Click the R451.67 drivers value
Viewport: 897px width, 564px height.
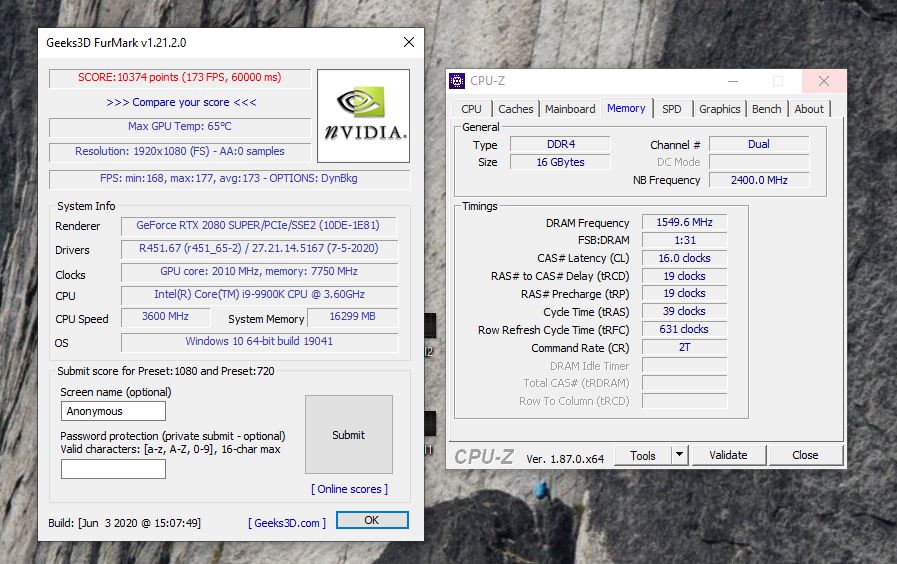coord(259,249)
